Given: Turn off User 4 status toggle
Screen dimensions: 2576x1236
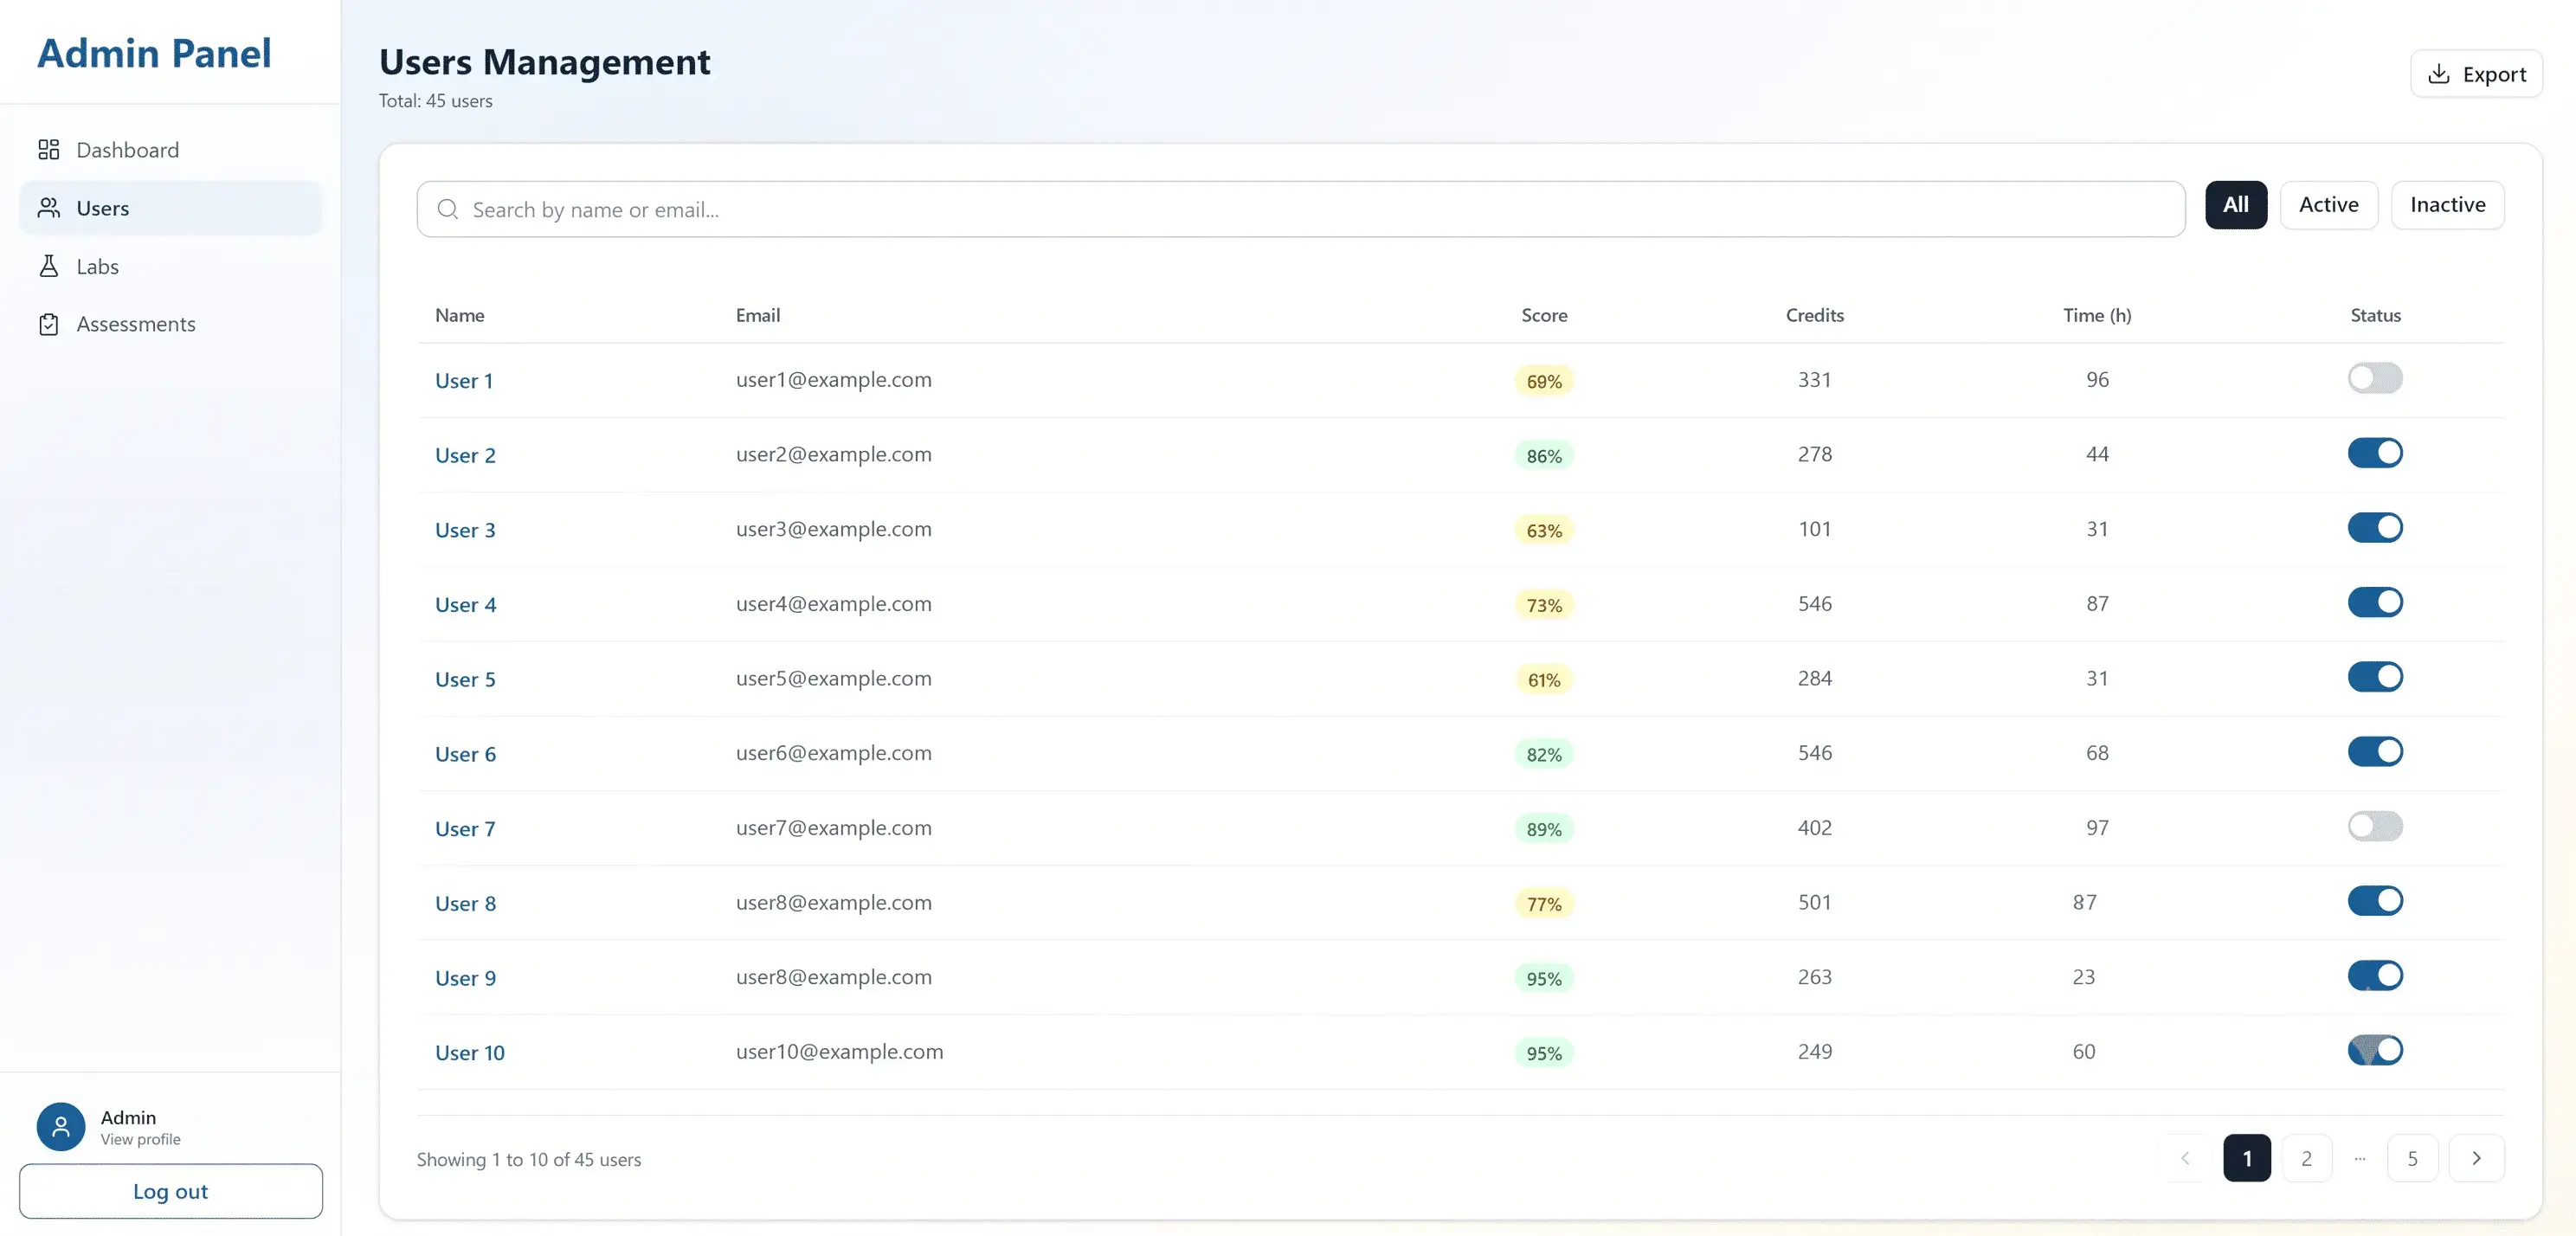Looking at the screenshot, I should [2375, 602].
